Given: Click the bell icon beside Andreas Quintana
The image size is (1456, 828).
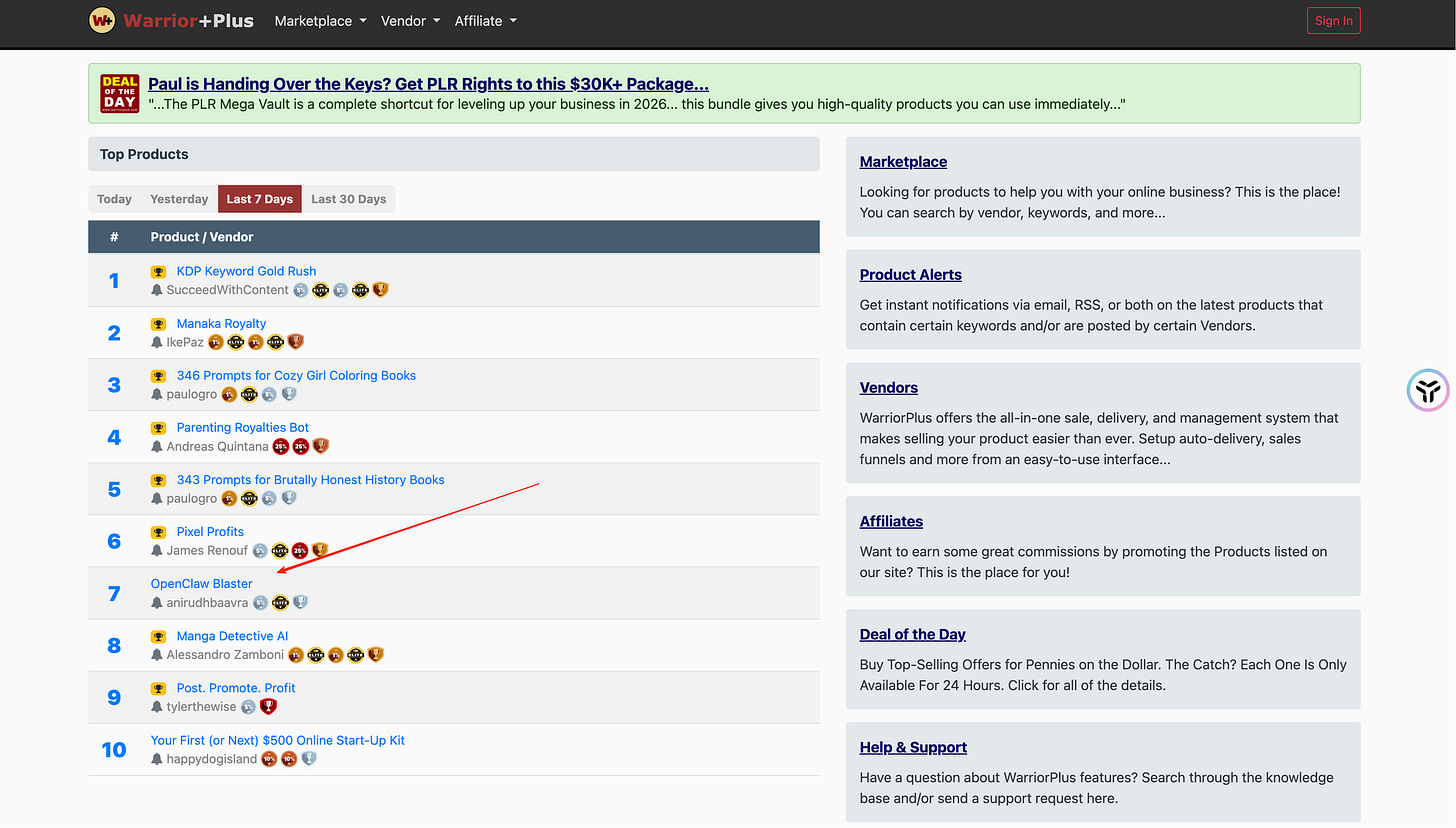Looking at the screenshot, I should click(157, 446).
